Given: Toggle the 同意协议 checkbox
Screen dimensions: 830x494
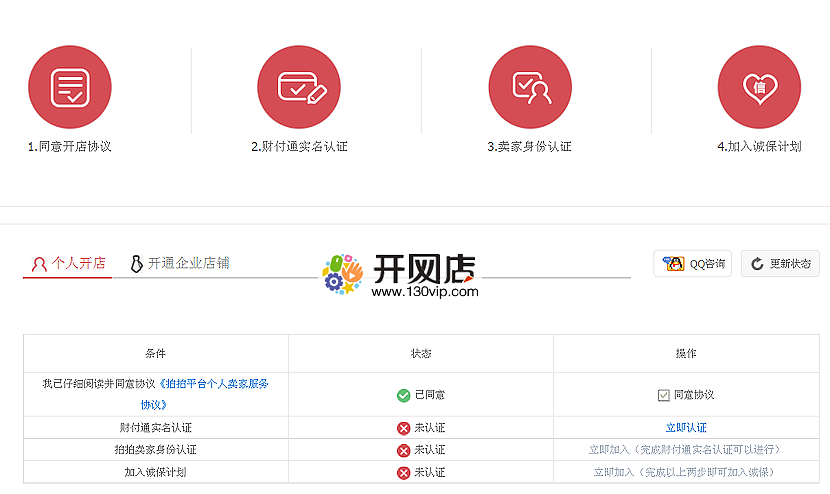Looking at the screenshot, I should pos(663,395).
